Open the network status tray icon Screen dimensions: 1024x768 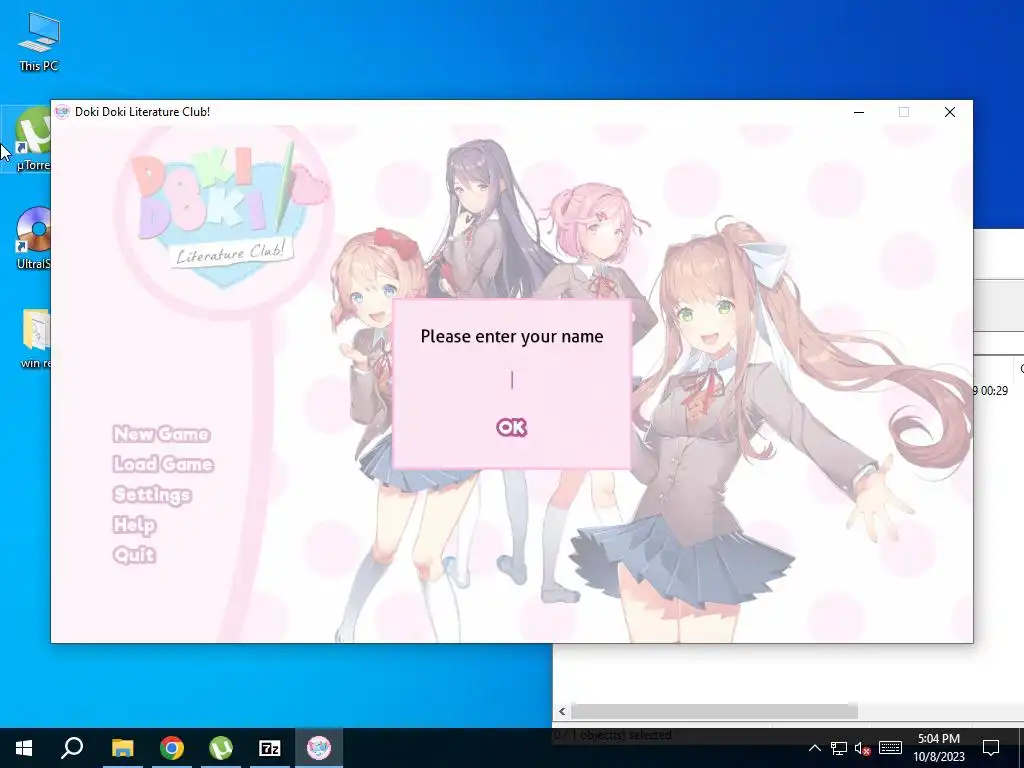click(839, 748)
